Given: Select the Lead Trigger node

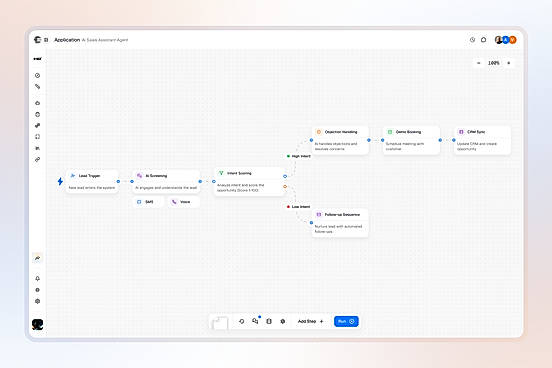Looking at the screenshot, I should coord(92,181).
